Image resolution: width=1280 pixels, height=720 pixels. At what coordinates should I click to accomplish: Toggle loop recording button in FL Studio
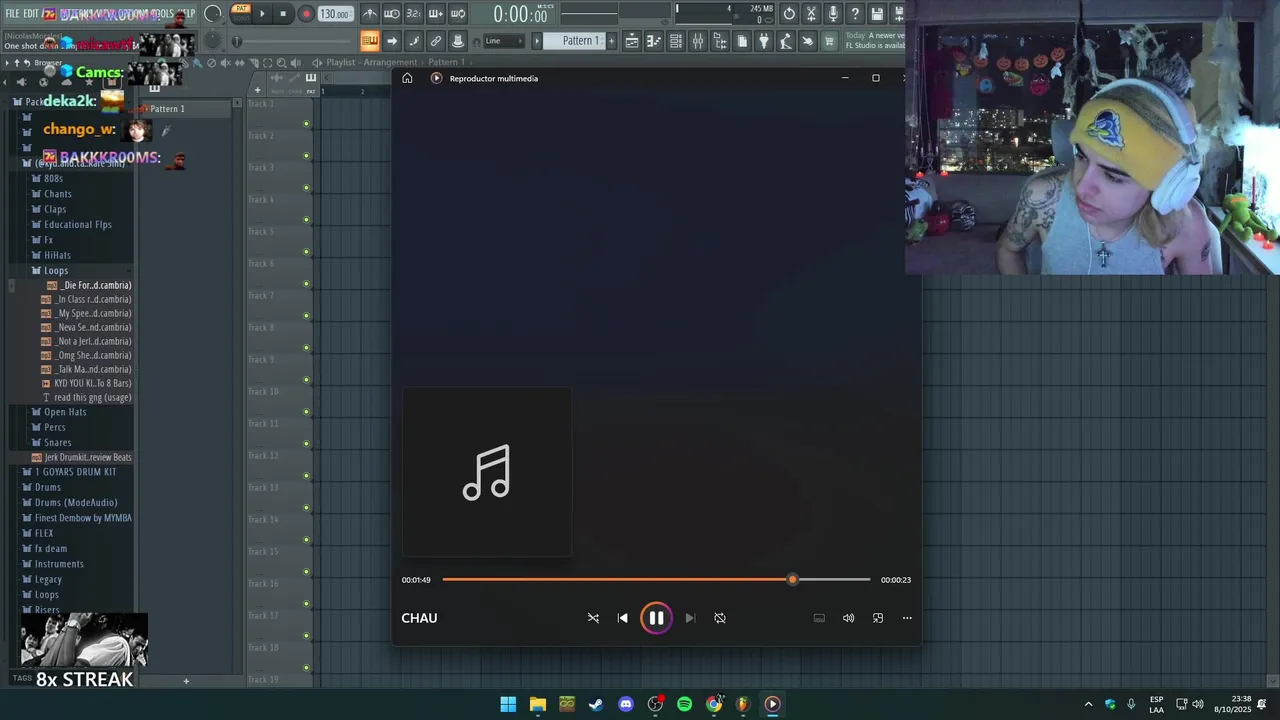(x=458, y=14)
